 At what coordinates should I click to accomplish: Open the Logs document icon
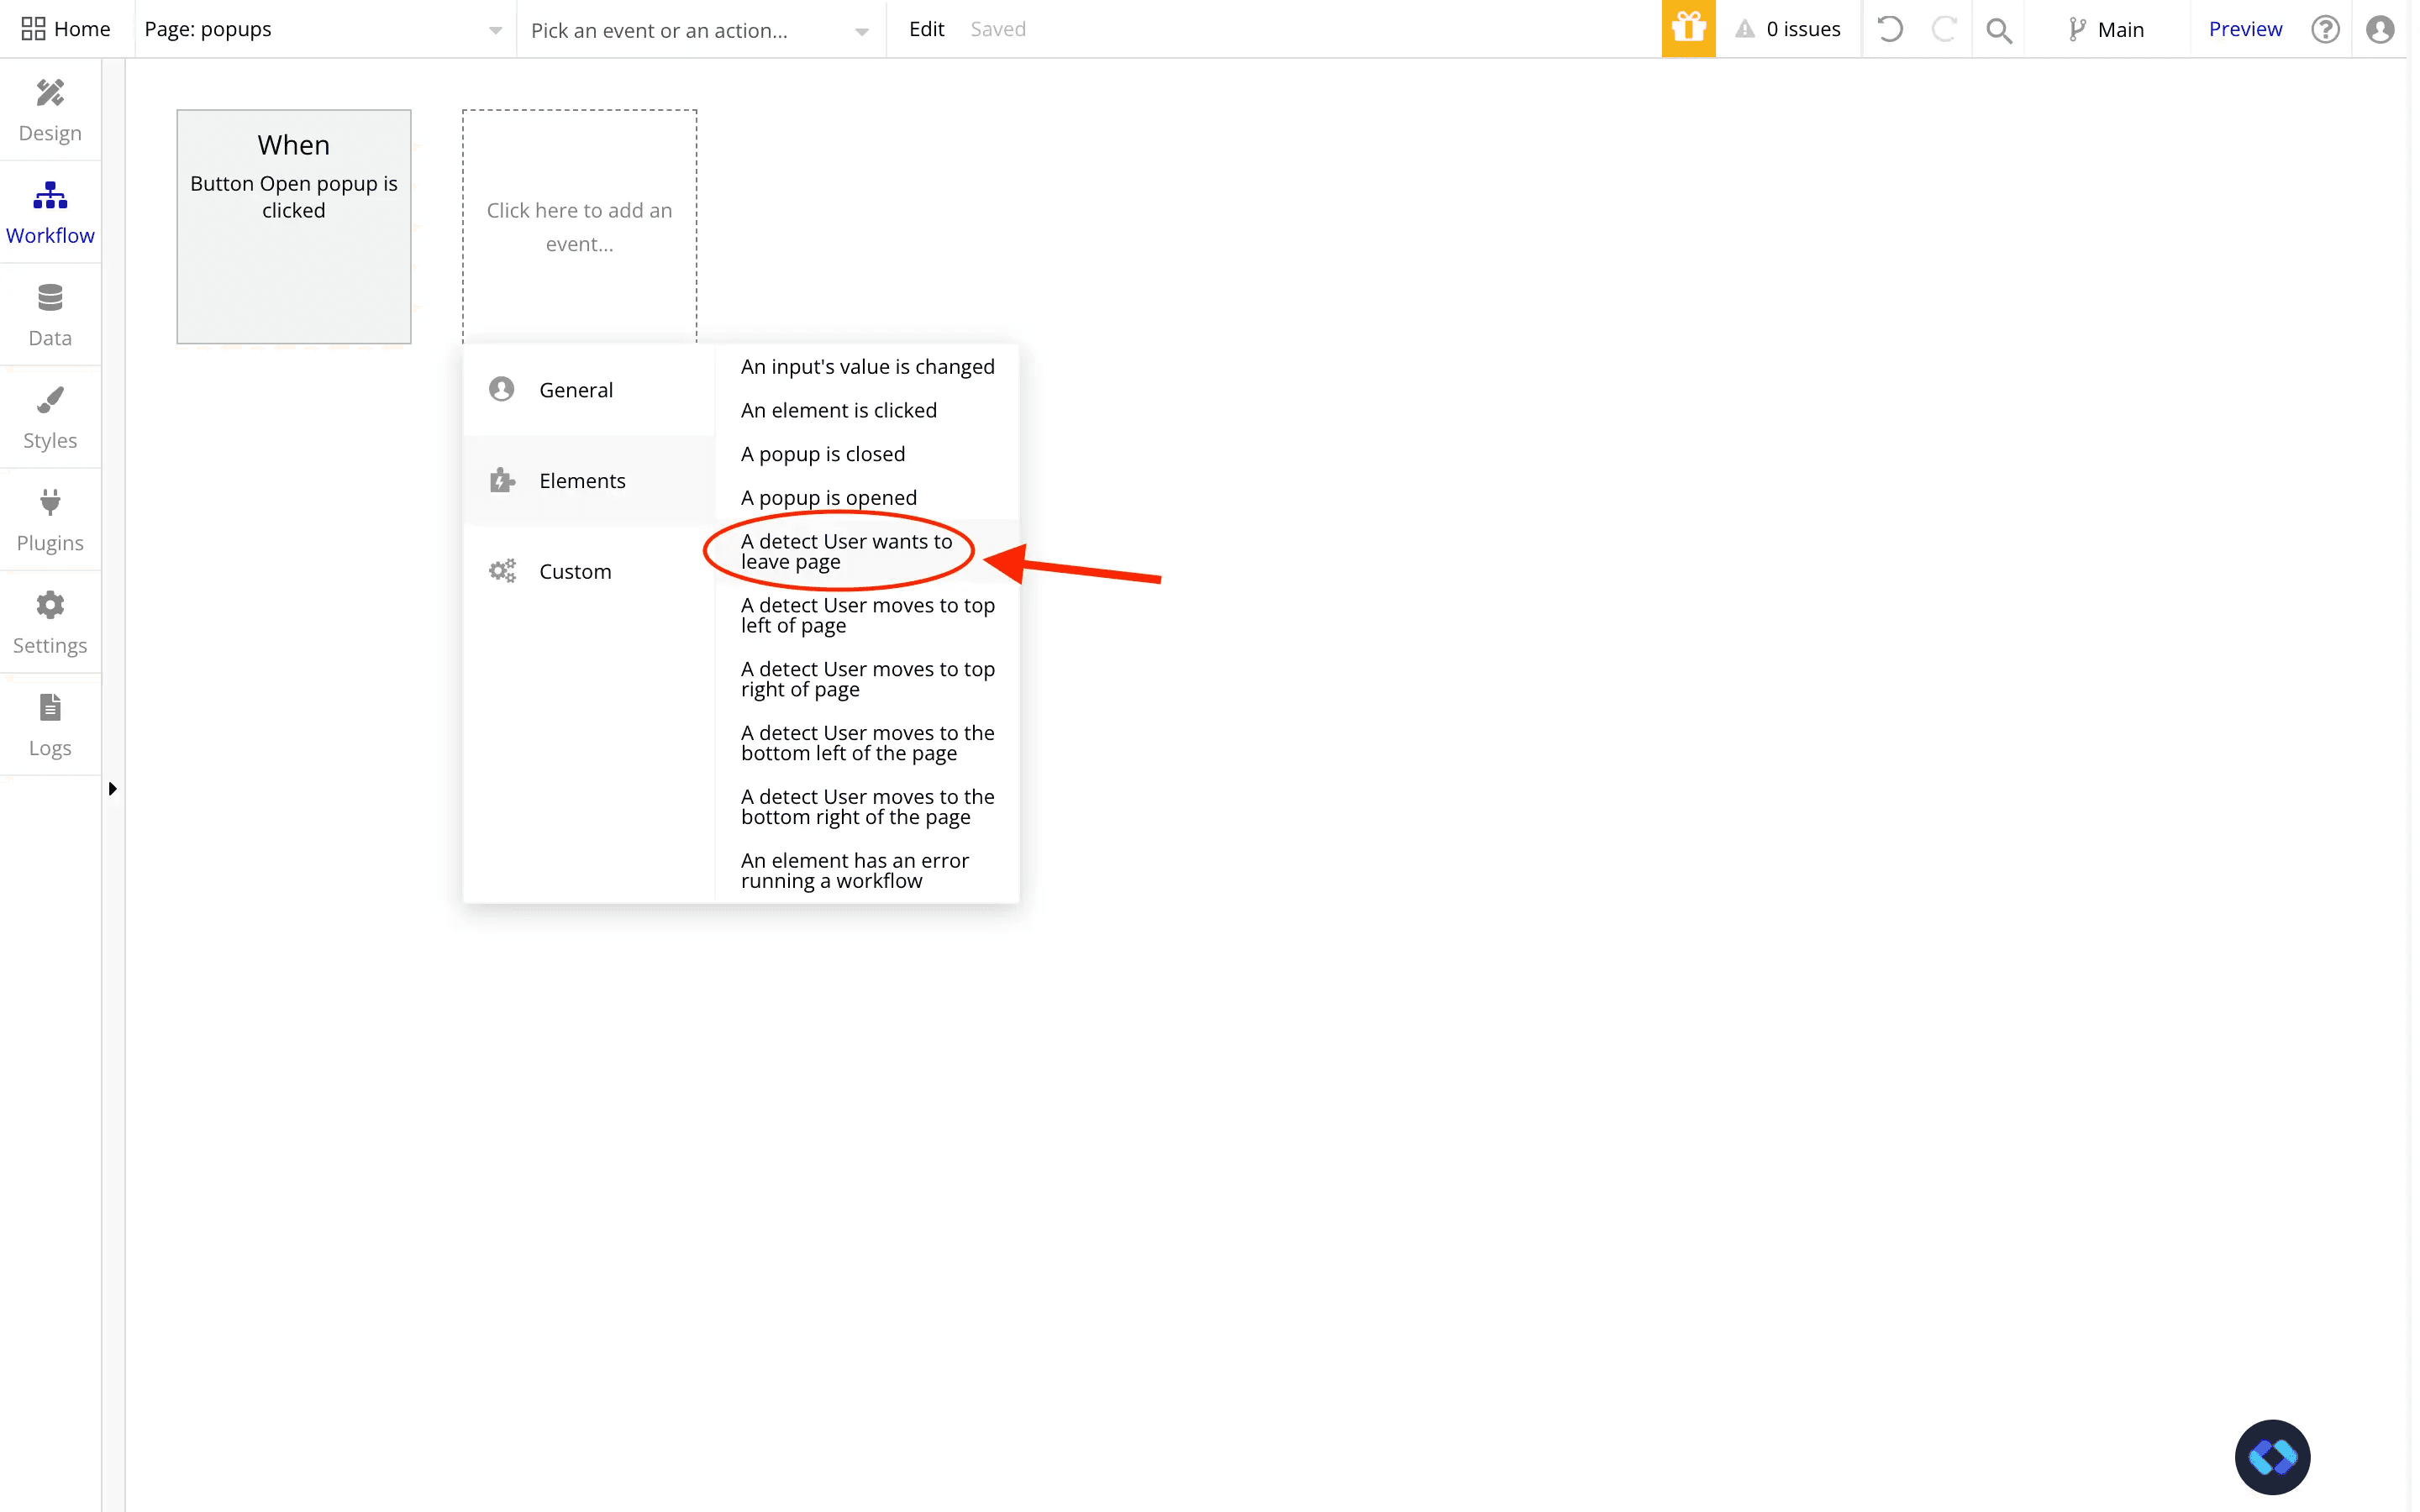pos(50,708)
